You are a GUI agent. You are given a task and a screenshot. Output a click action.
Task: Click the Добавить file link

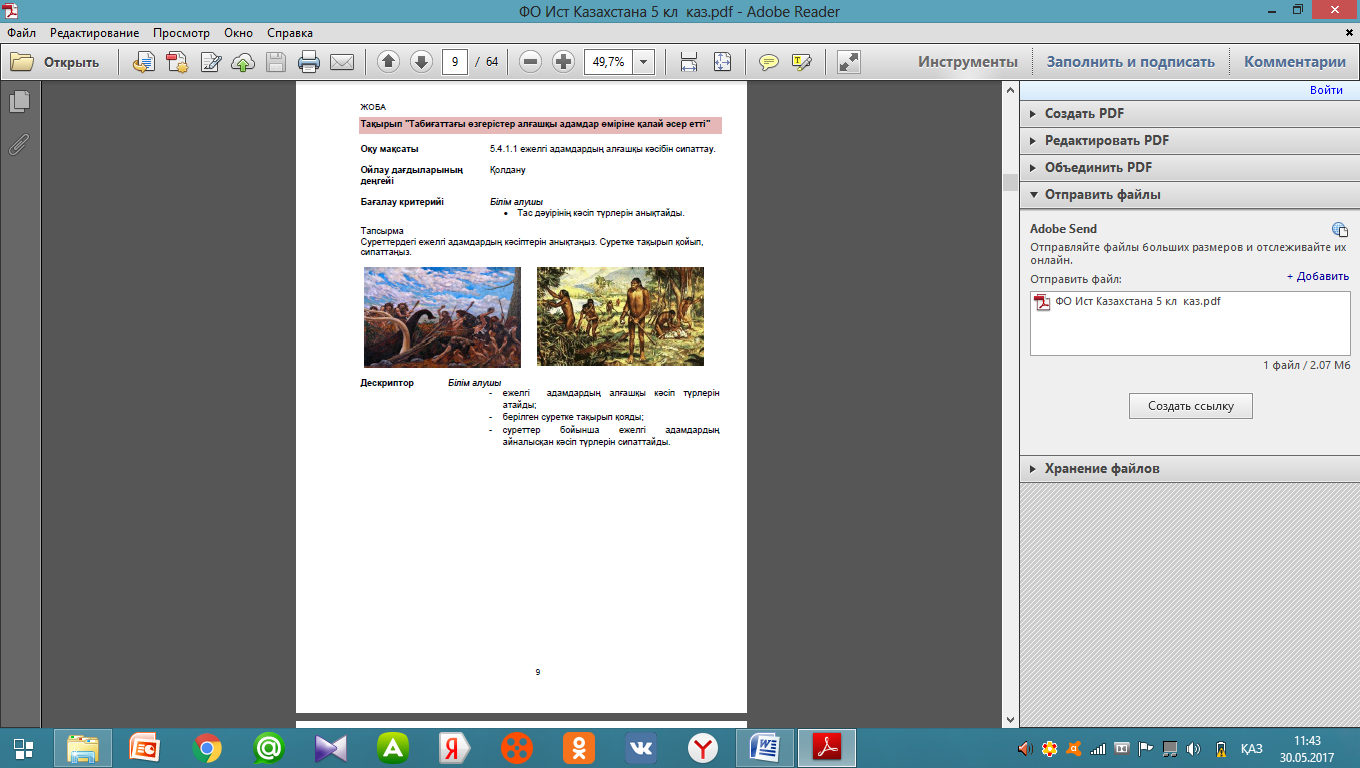1317,276
